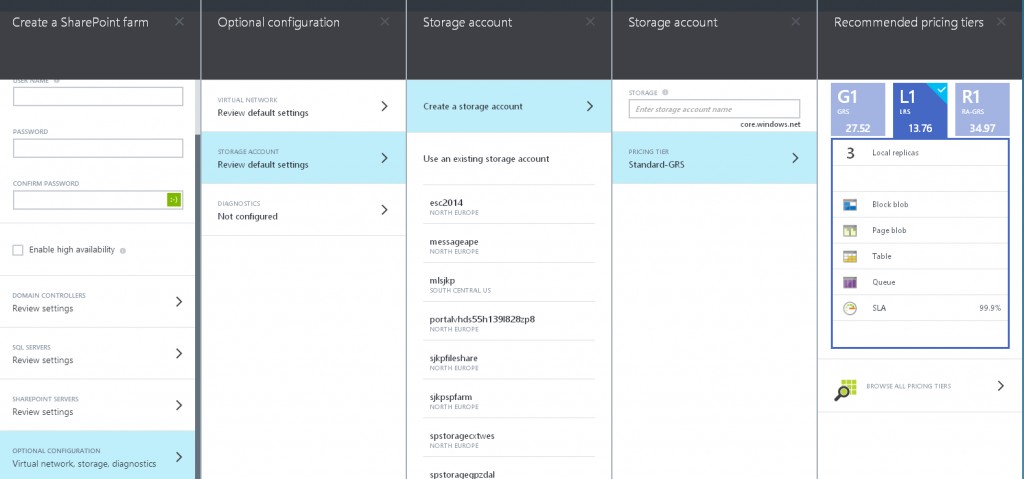Click the info icon beside User Name label
Viewport: 1024px width, 479px height.
tap(57, 81)
